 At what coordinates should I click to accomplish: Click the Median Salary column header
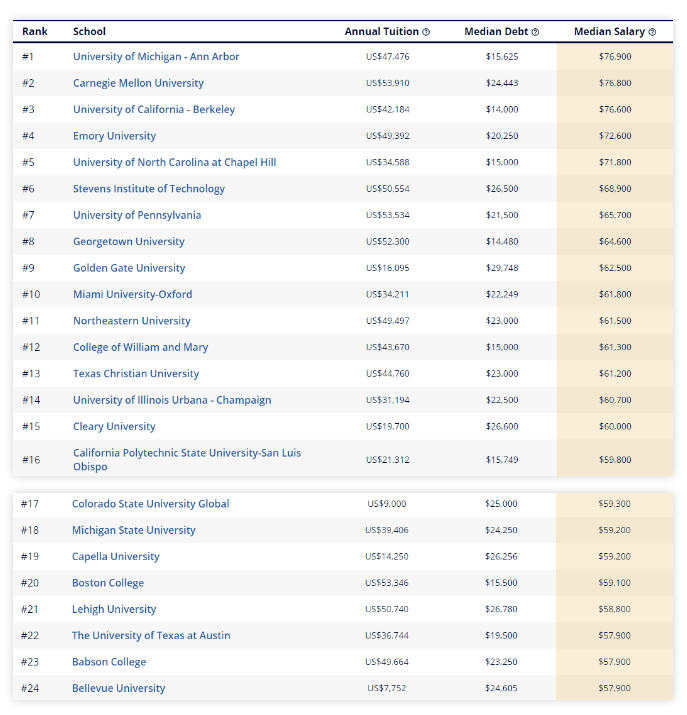click(610, 31)
